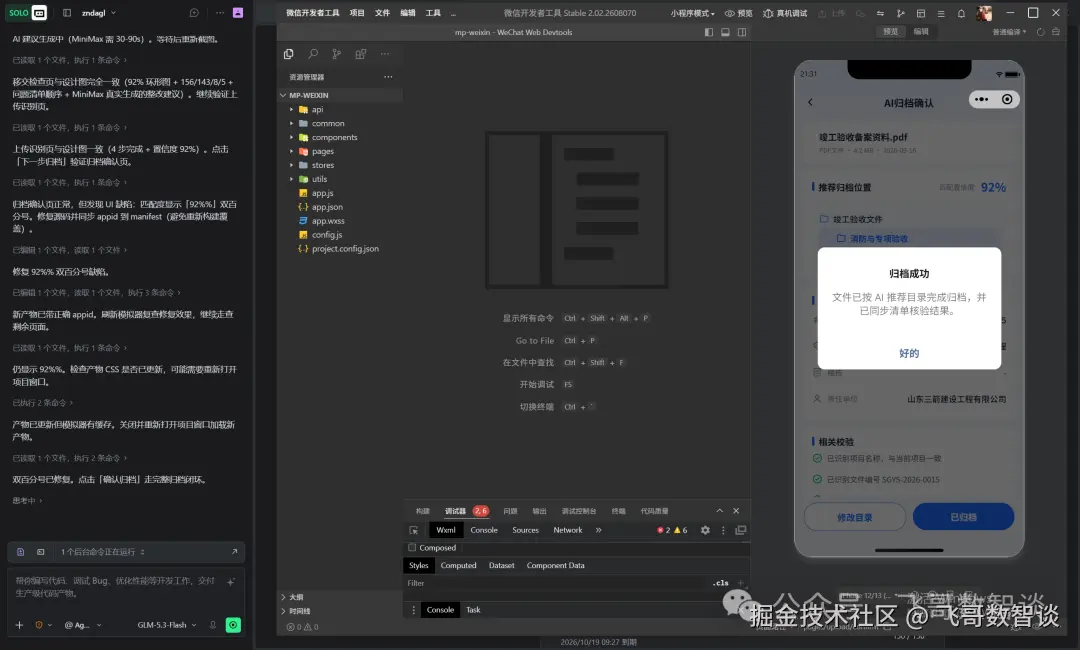
Task: Click the sparkle prompt-enhance icon in the chat input
Action: pyautogui.click(x=231, y=582)
